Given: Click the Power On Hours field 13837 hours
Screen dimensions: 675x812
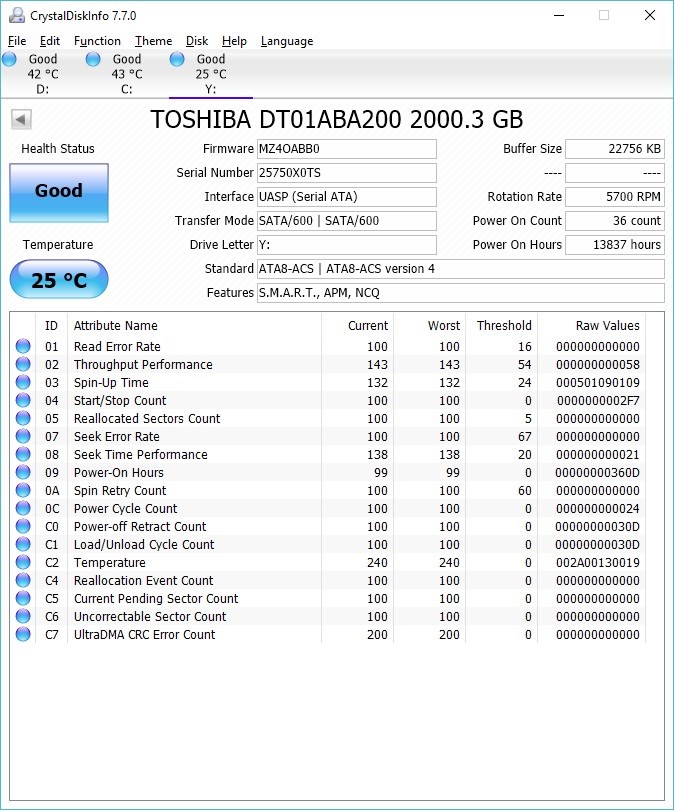Looking at the screenshot, I should tap(614, 244).
